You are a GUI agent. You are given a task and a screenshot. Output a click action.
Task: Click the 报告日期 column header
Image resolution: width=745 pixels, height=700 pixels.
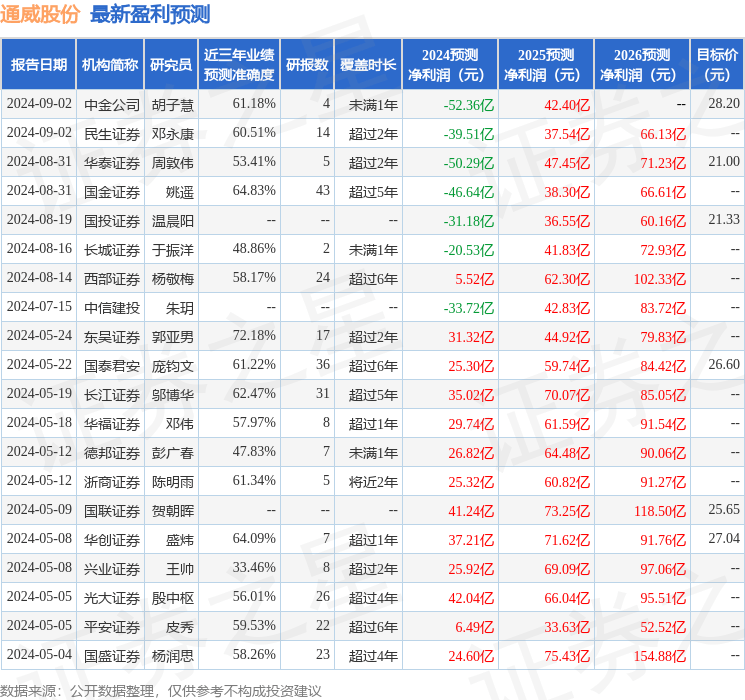coord(38,65)
